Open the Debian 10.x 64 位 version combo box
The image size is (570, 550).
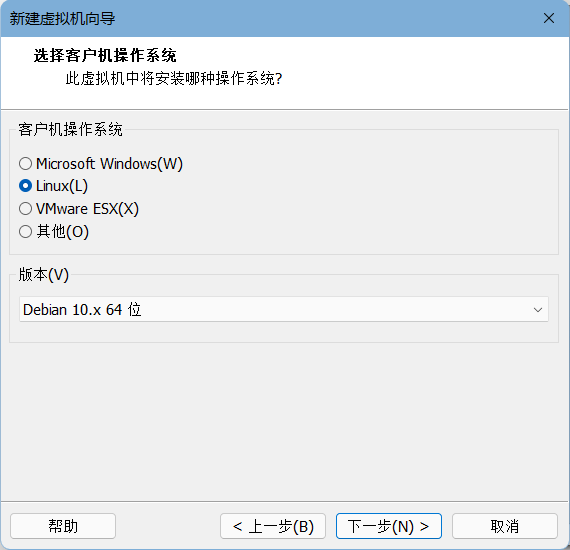(284, 309)
